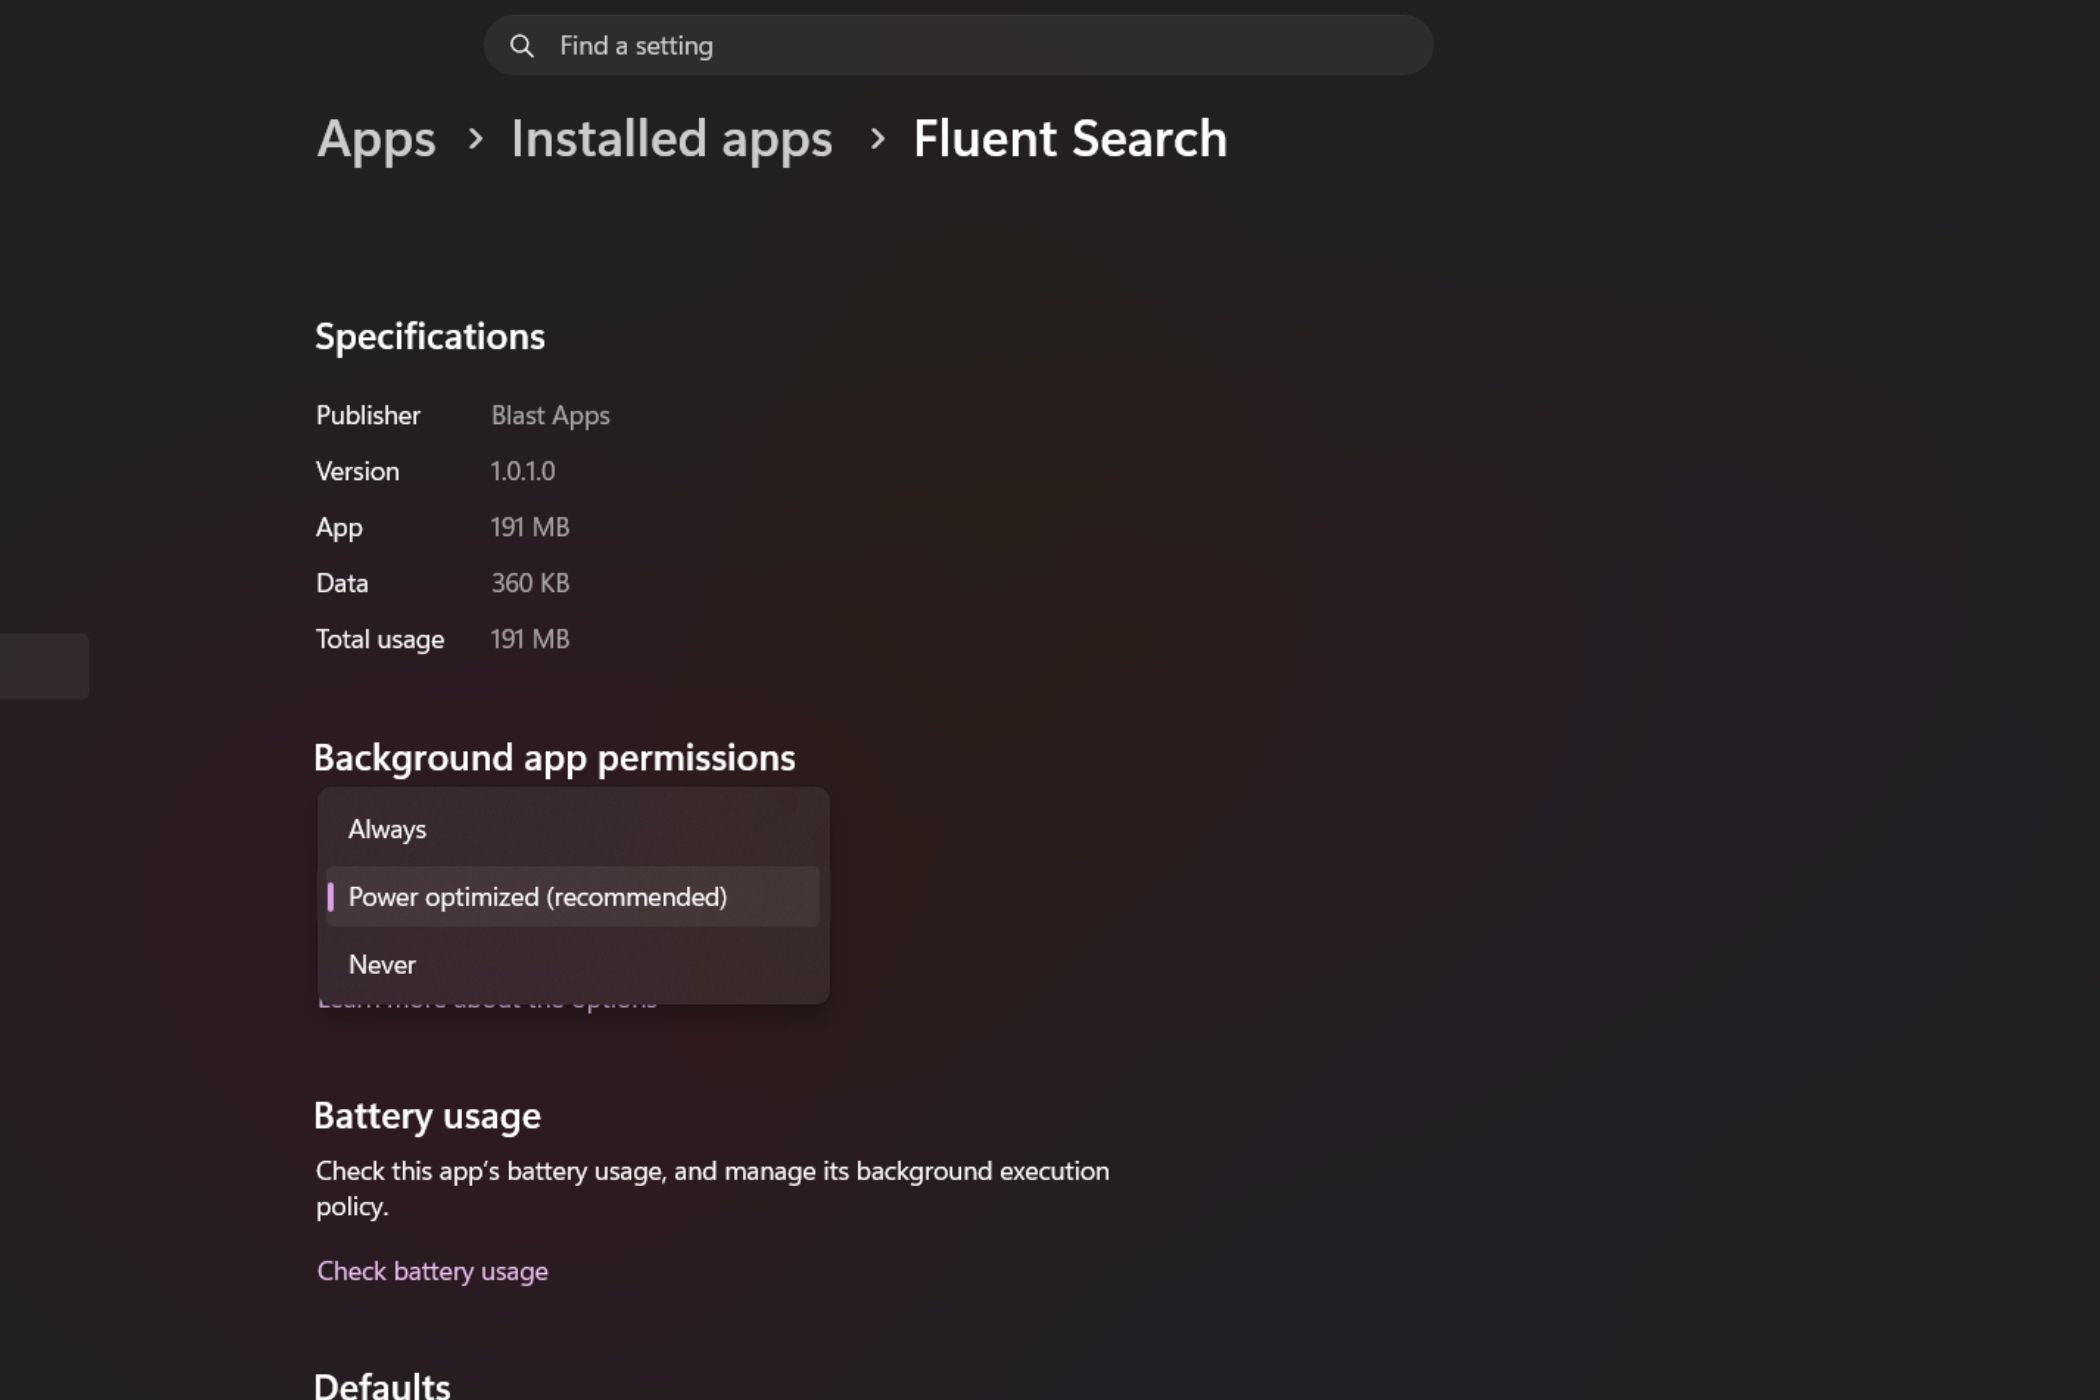Click the 360 KB data value

(530, 583)
